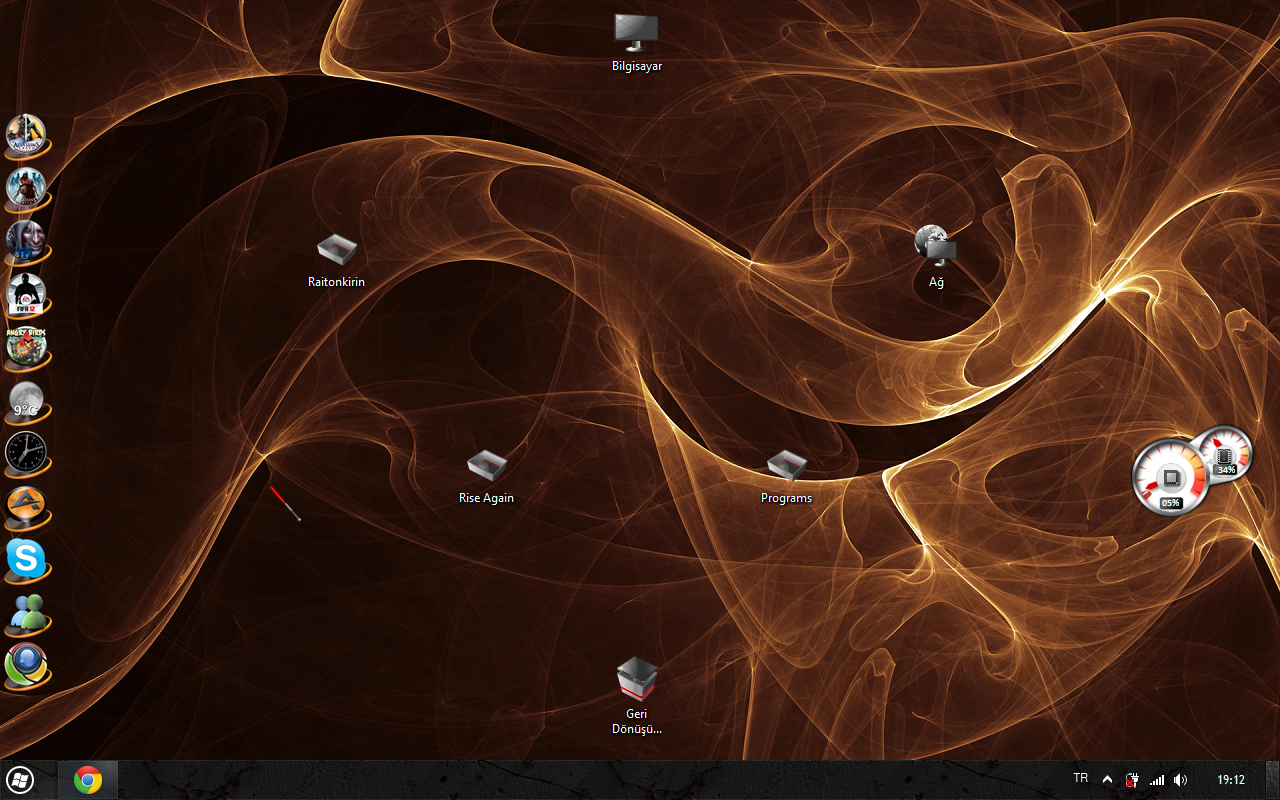Click the Ağ network desktop icon
This screenshot has width=1280, height=800.
click(x=936, y=245)
